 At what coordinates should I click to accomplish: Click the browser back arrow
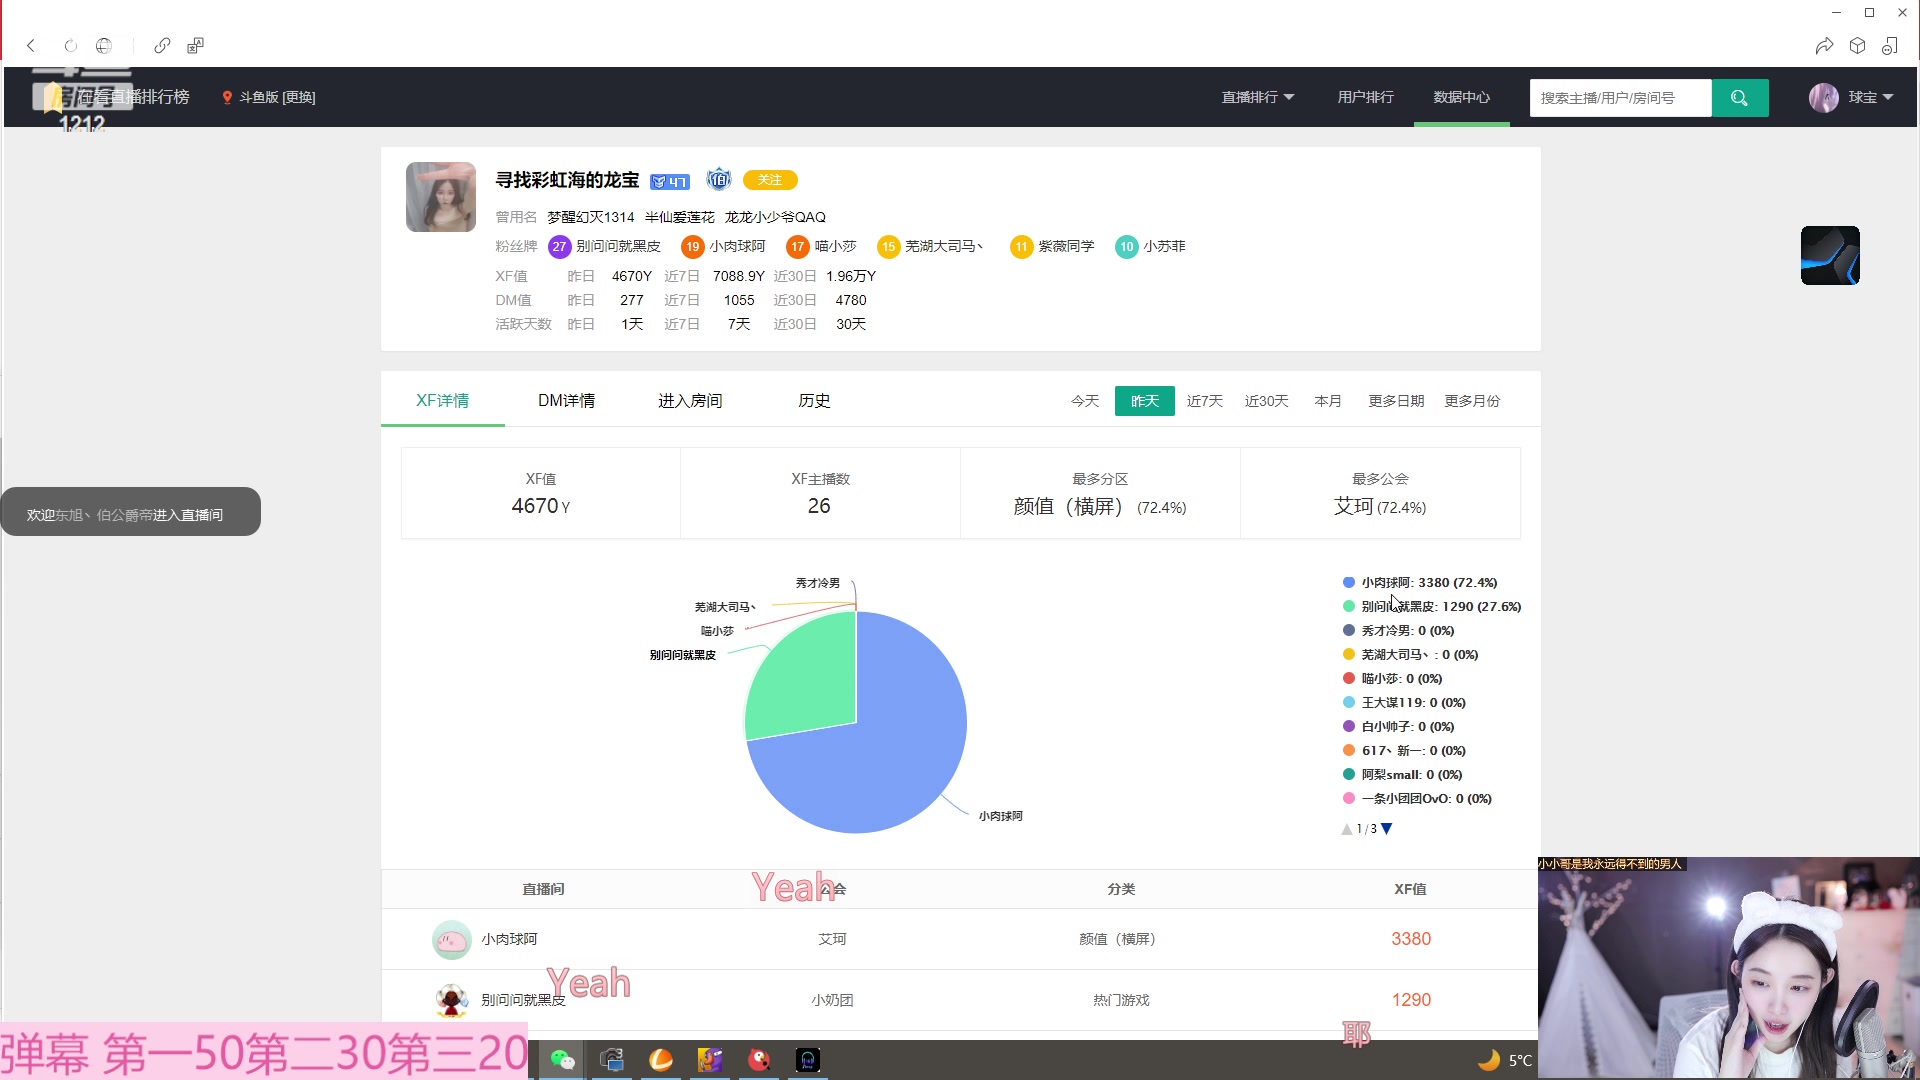pos(31,45)
